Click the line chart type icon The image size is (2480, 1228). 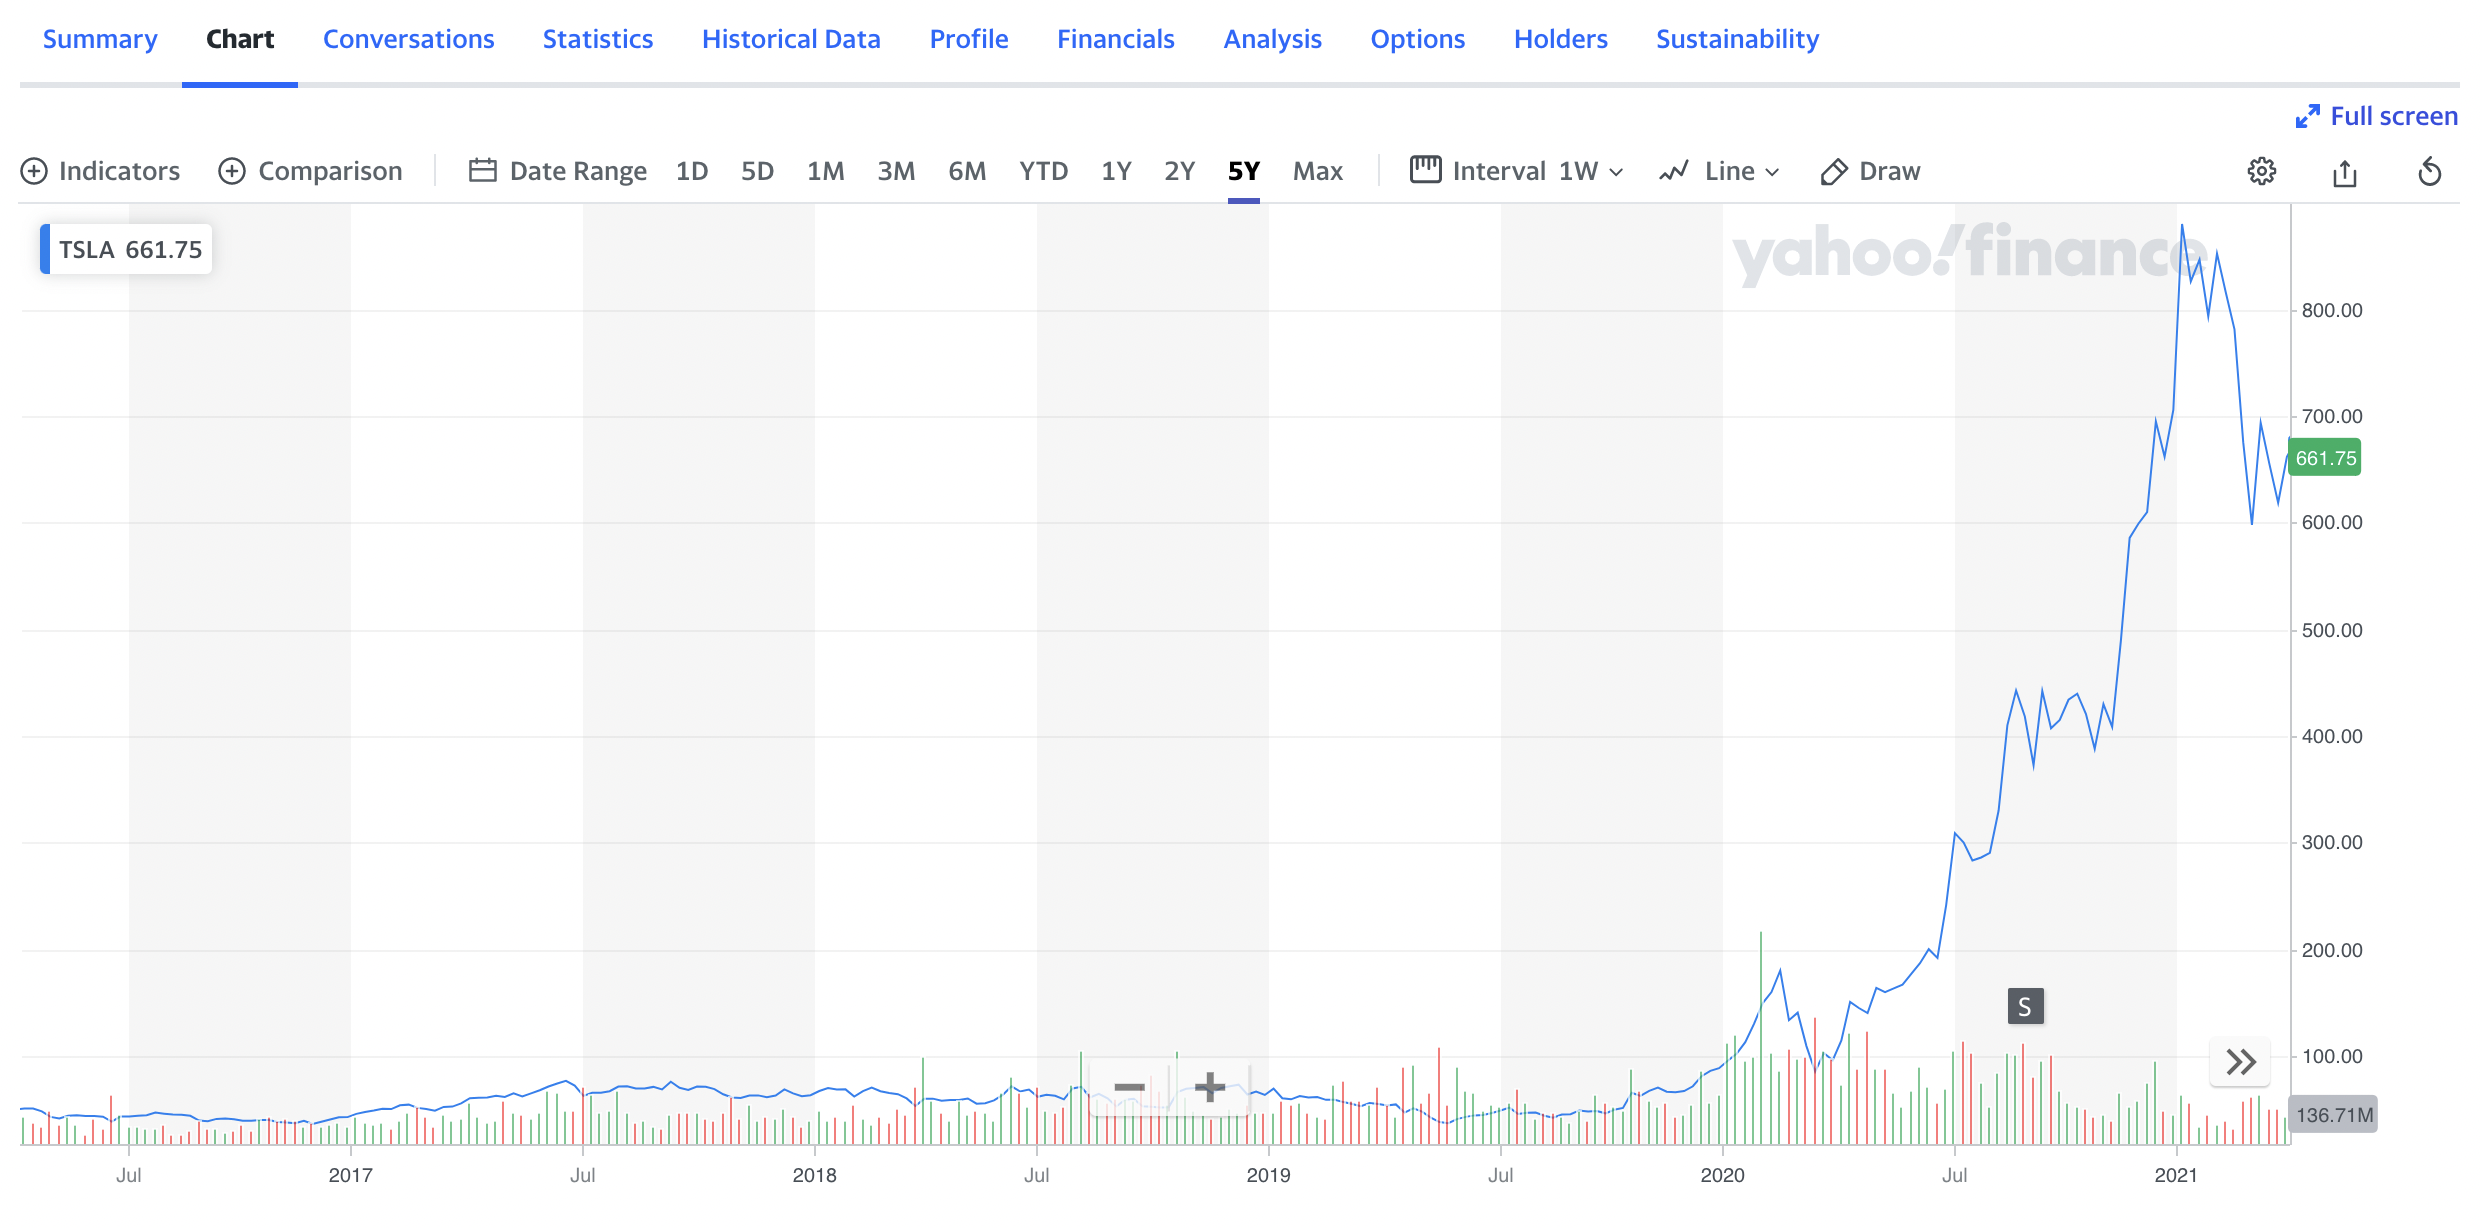[x=1674, y=171]
